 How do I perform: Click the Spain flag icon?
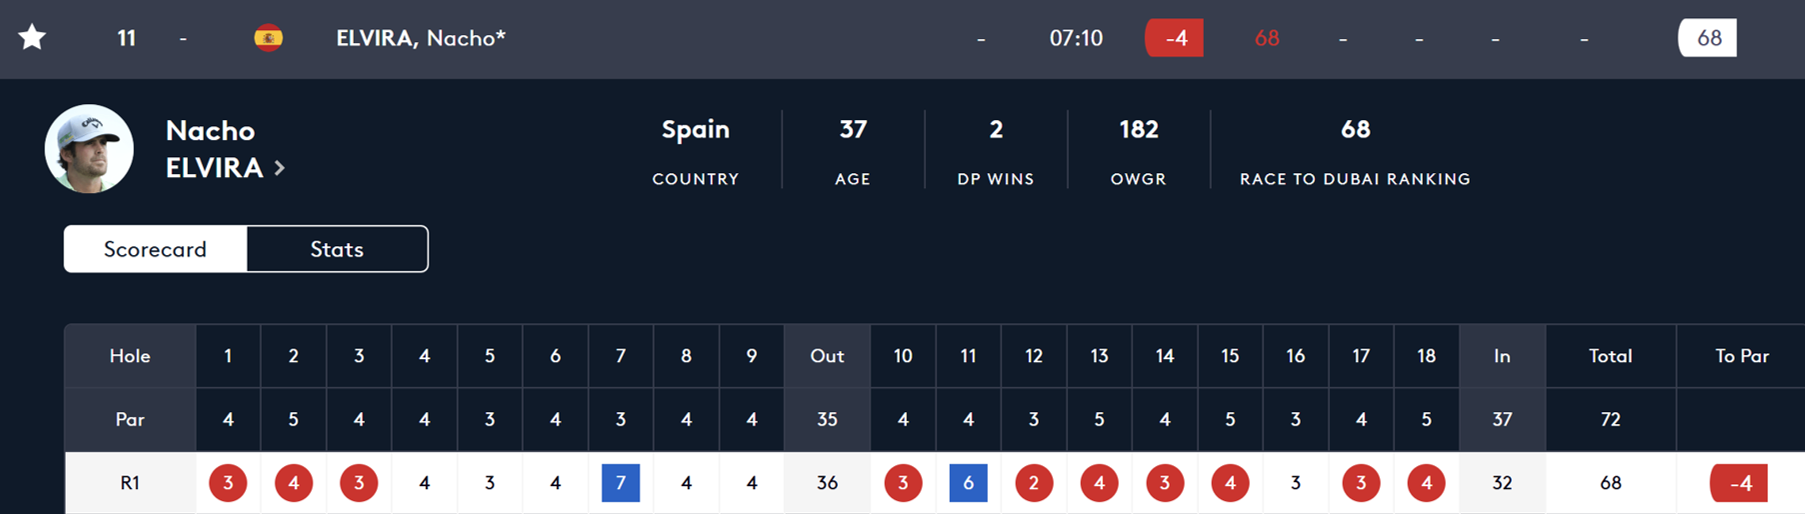click(x=268, y=38)
